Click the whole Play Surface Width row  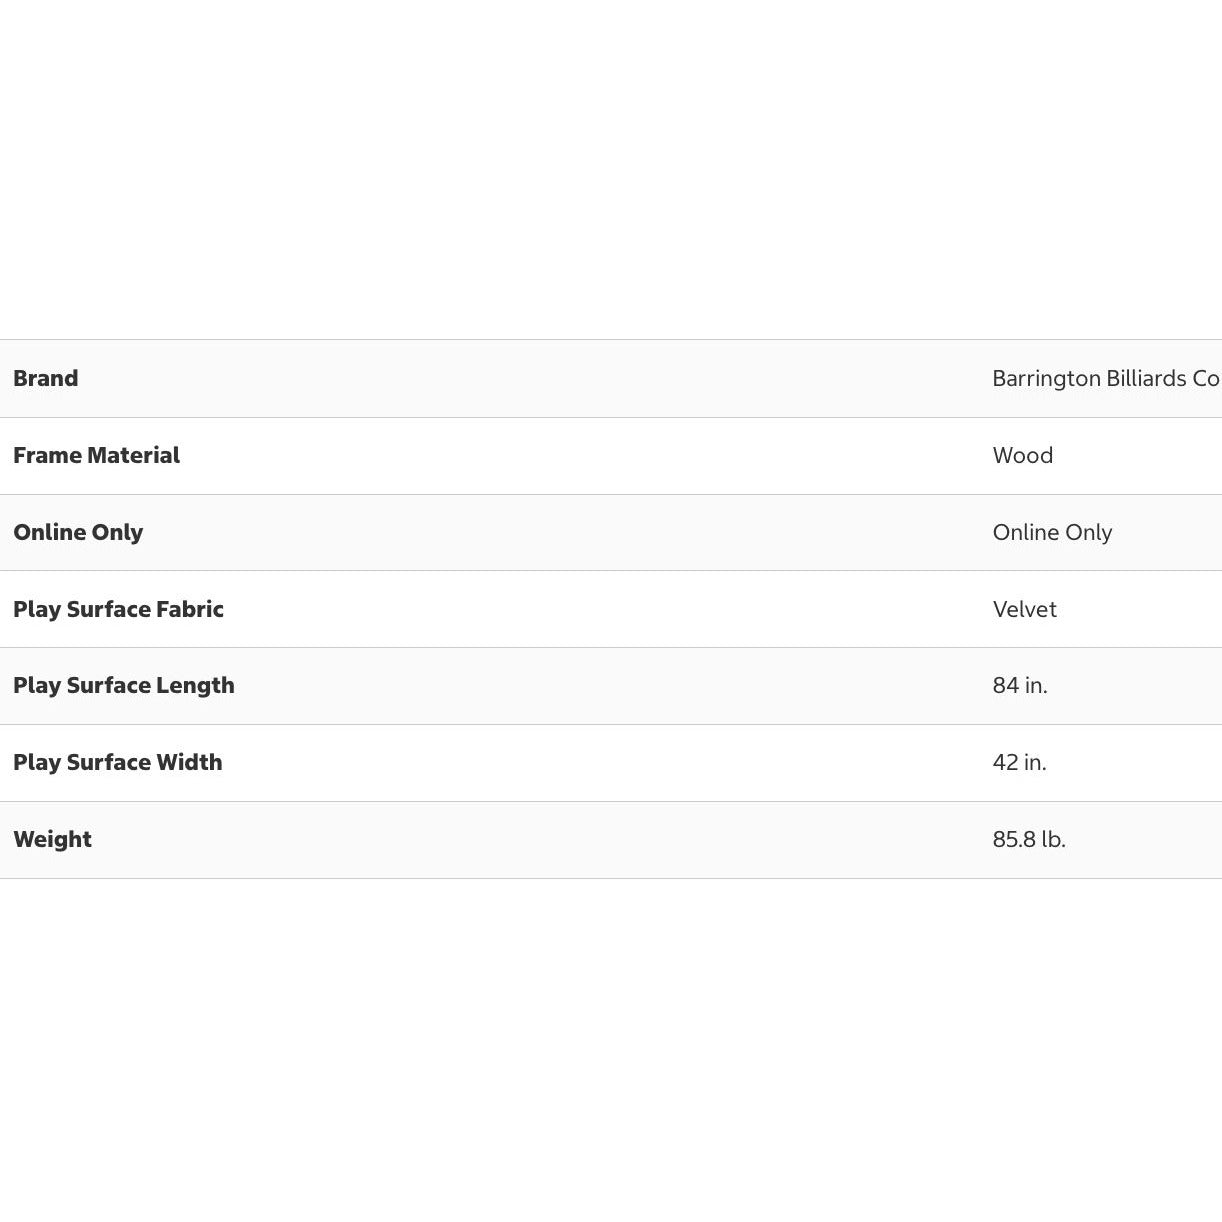(x=600, y=763)
